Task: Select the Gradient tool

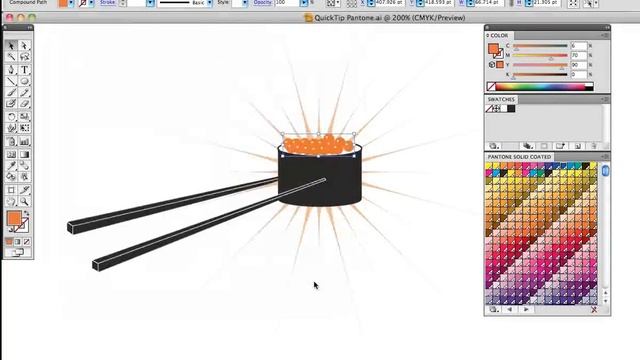Action: tap(24, 154)
